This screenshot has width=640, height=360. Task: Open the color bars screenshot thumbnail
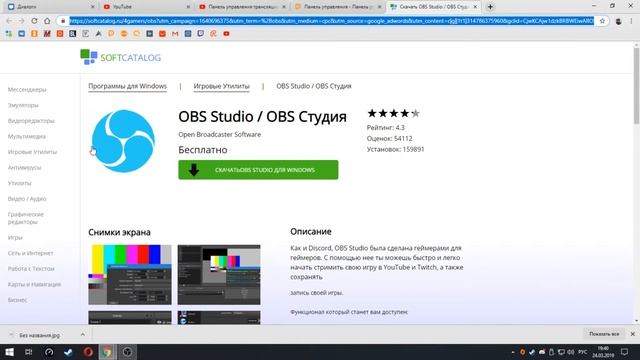[x=130, y=275]
